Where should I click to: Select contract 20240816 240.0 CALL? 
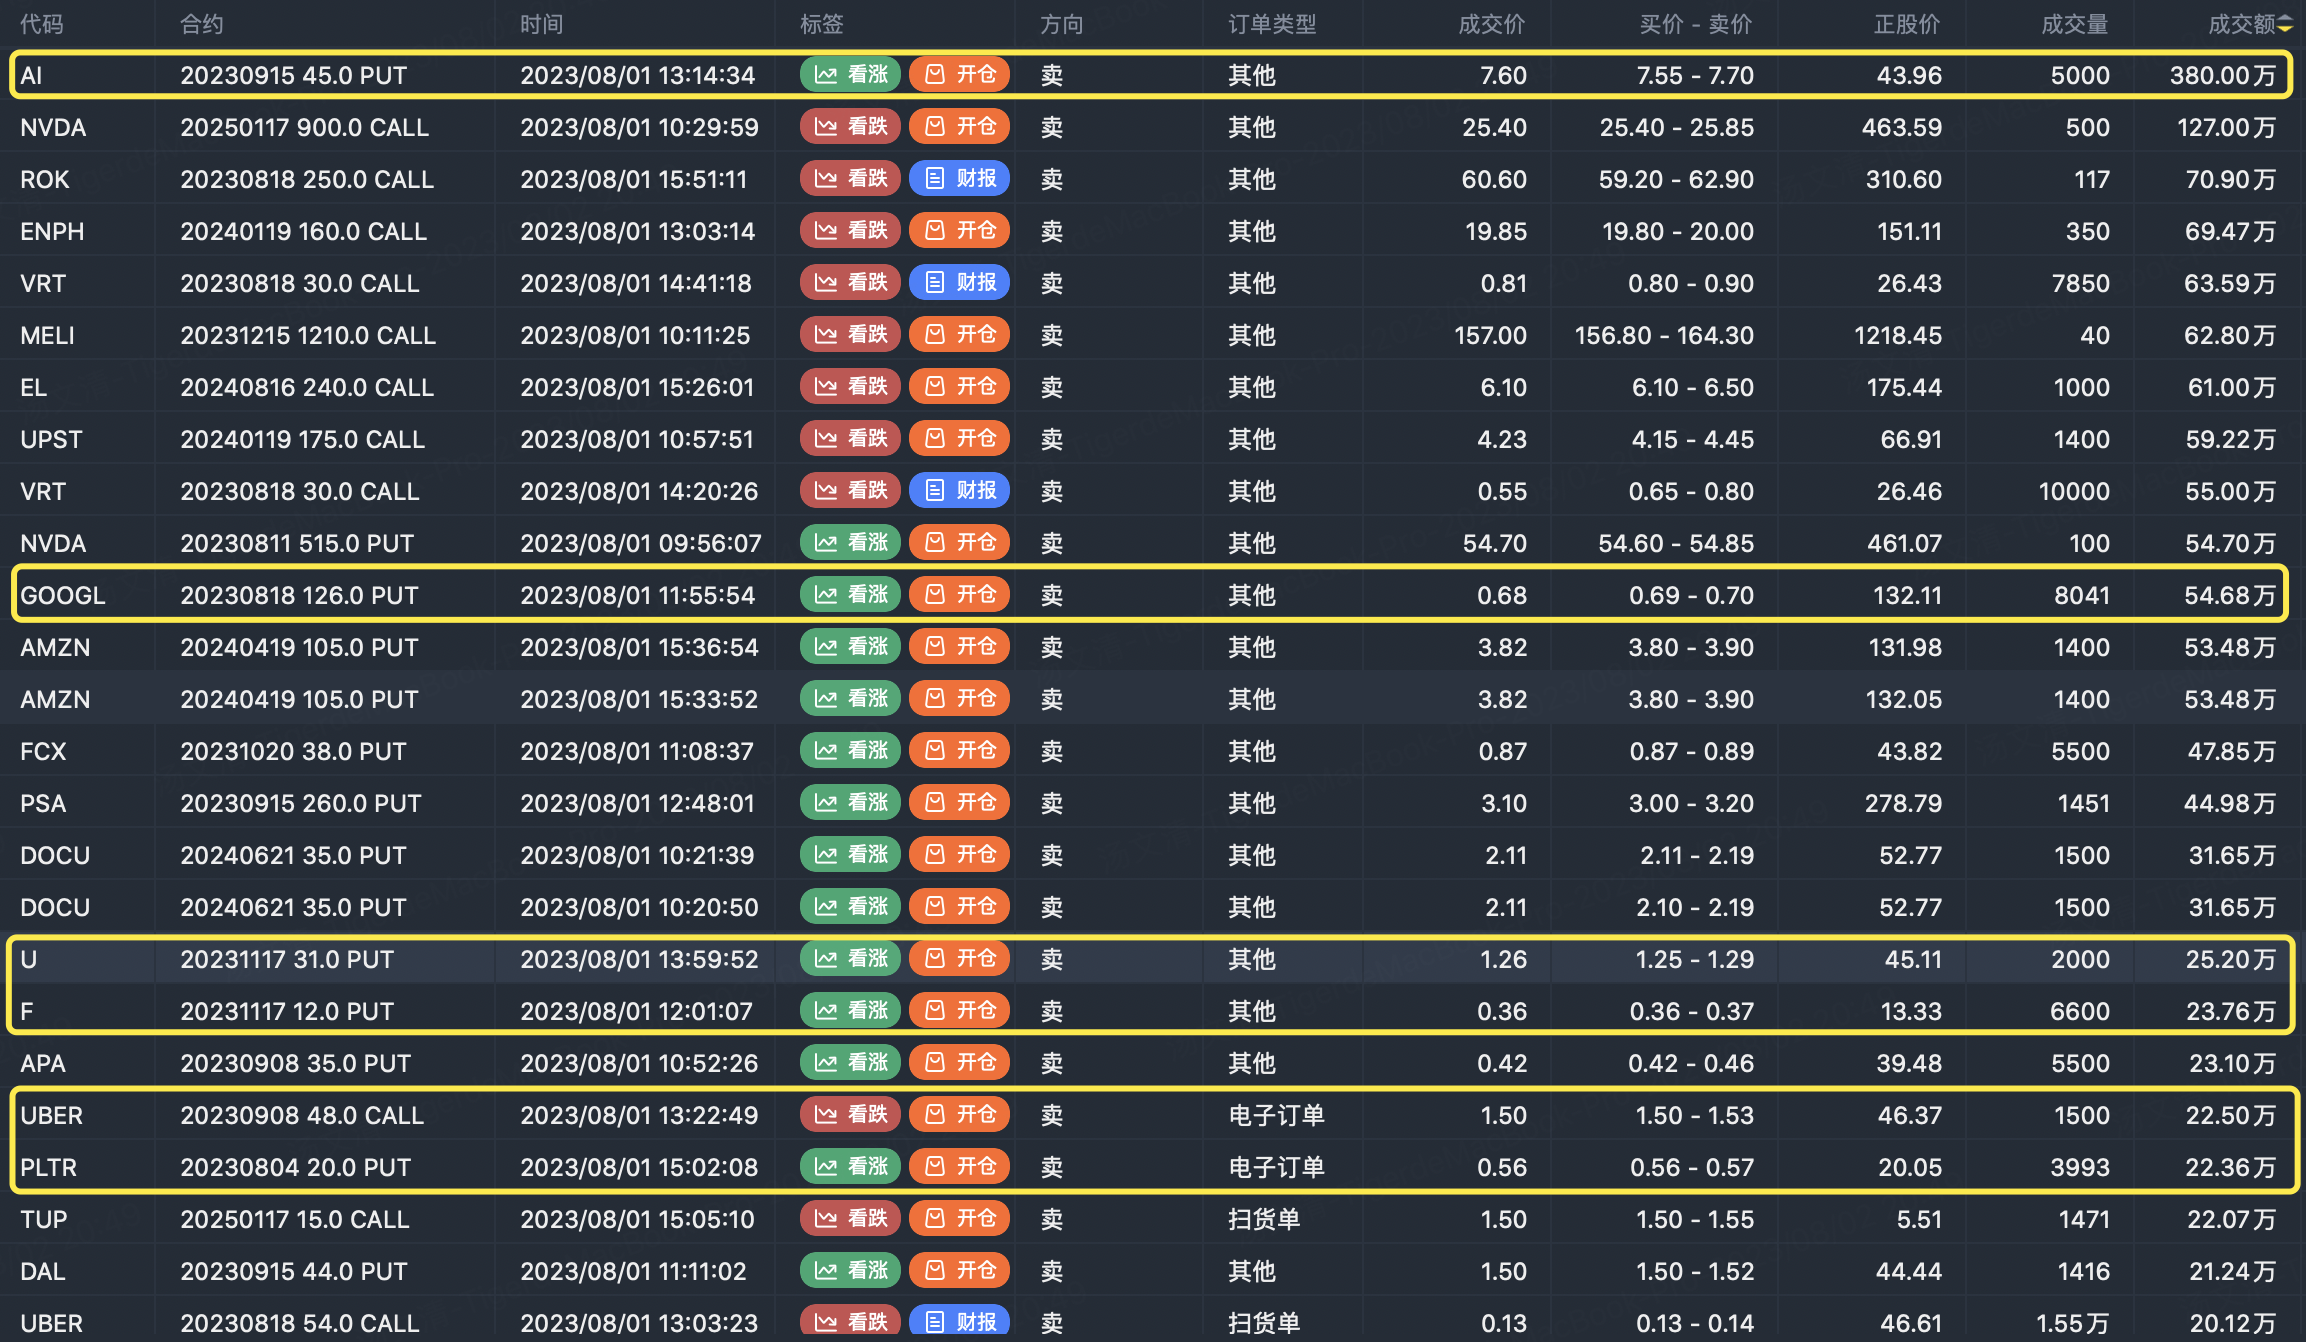click(307, 387)
